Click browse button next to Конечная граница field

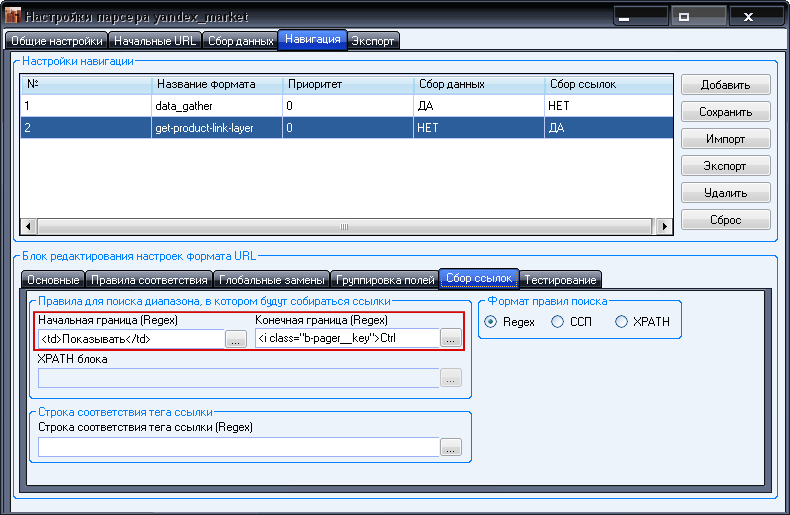451,339
